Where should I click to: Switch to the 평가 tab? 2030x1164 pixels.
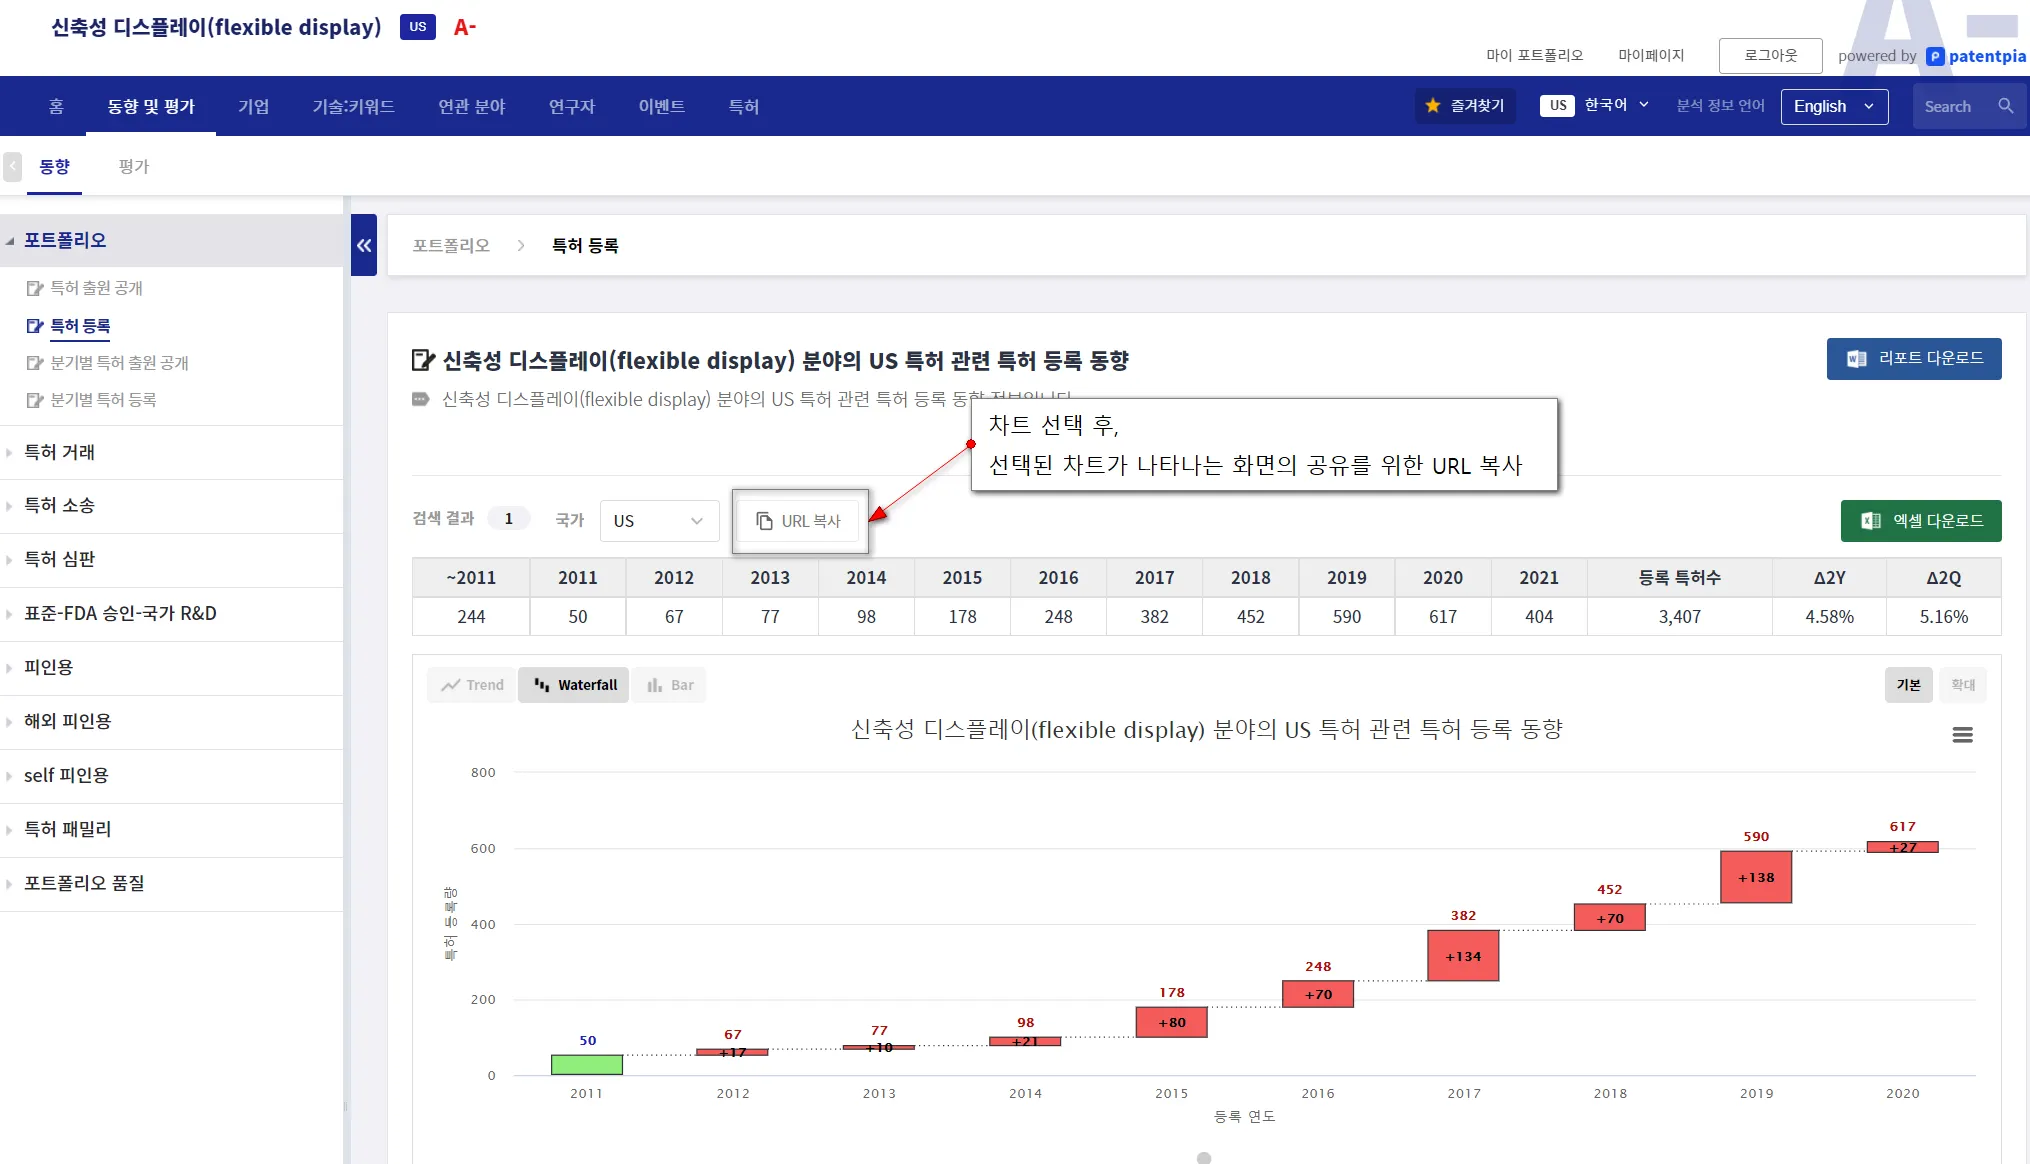[x=133, y=166]
